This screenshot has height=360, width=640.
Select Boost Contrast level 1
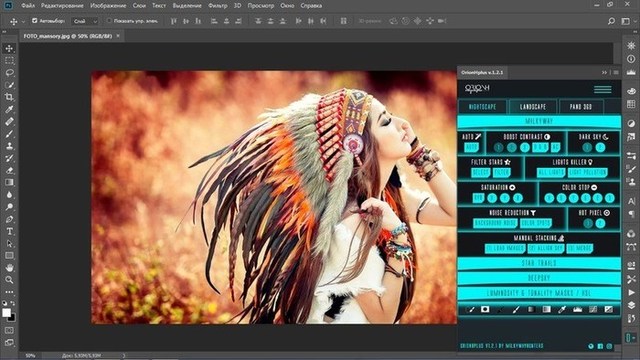click(498, 147)
